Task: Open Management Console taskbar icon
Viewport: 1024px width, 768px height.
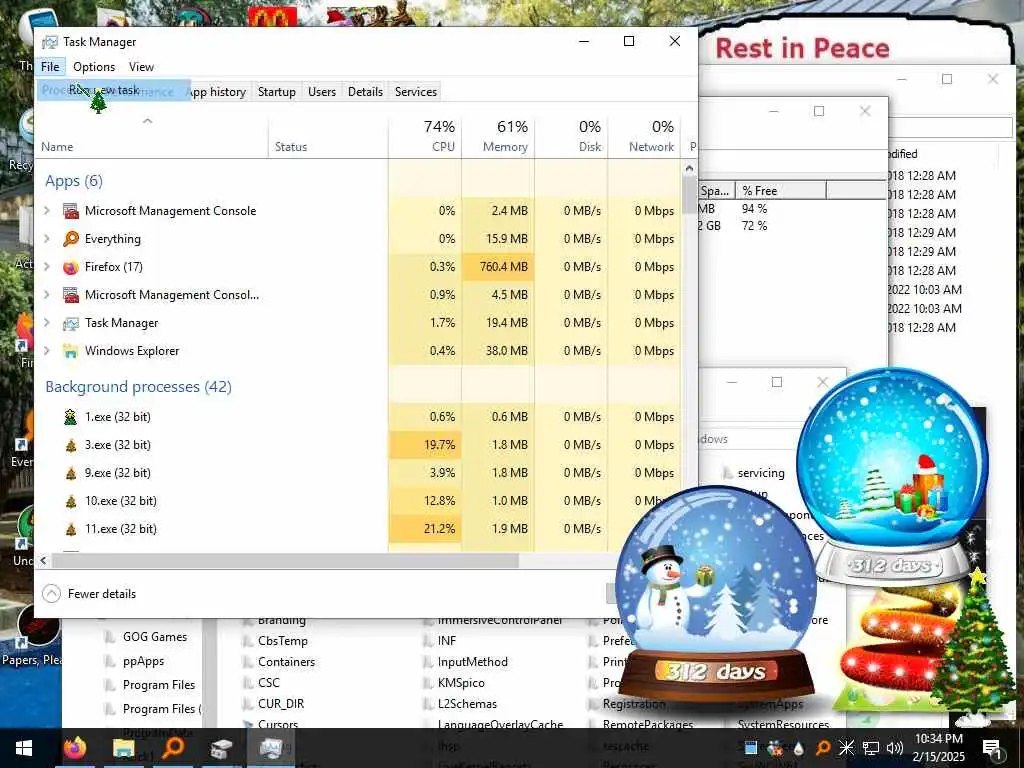Action: click(x=221, y=748)
